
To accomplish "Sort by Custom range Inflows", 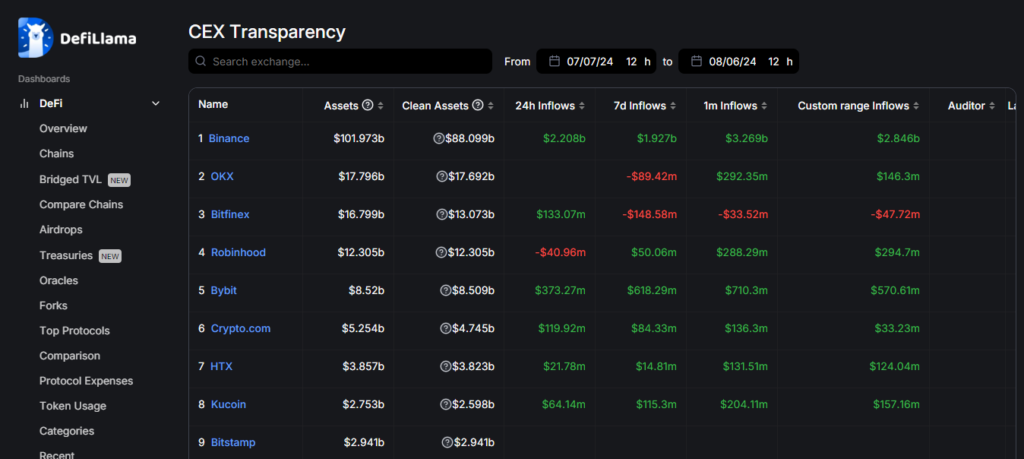I will click(916, 106).
